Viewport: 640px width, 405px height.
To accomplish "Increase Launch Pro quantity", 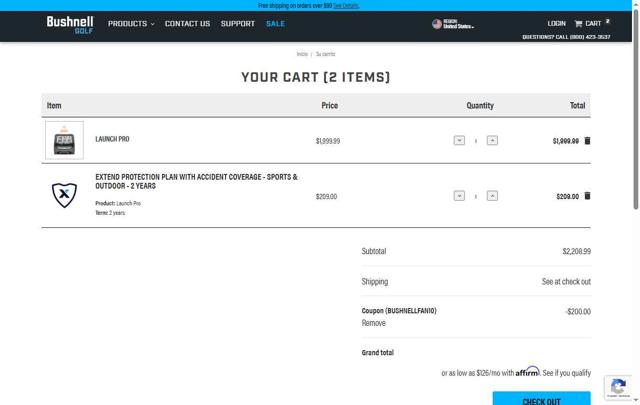I will (x=492, y=140).
